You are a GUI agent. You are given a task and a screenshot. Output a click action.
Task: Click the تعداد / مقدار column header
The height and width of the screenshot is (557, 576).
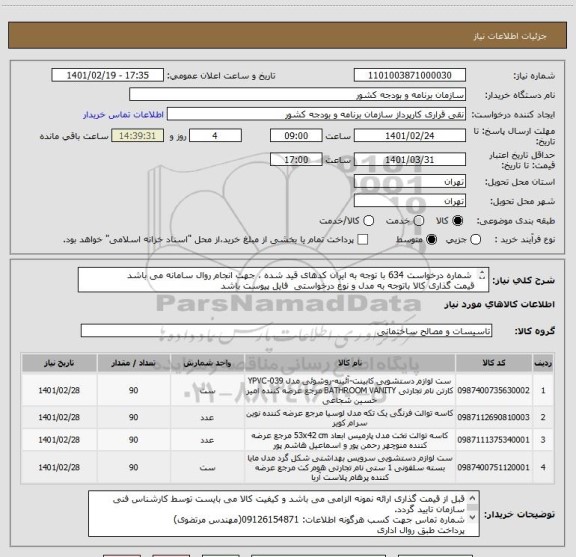[133, 363]
